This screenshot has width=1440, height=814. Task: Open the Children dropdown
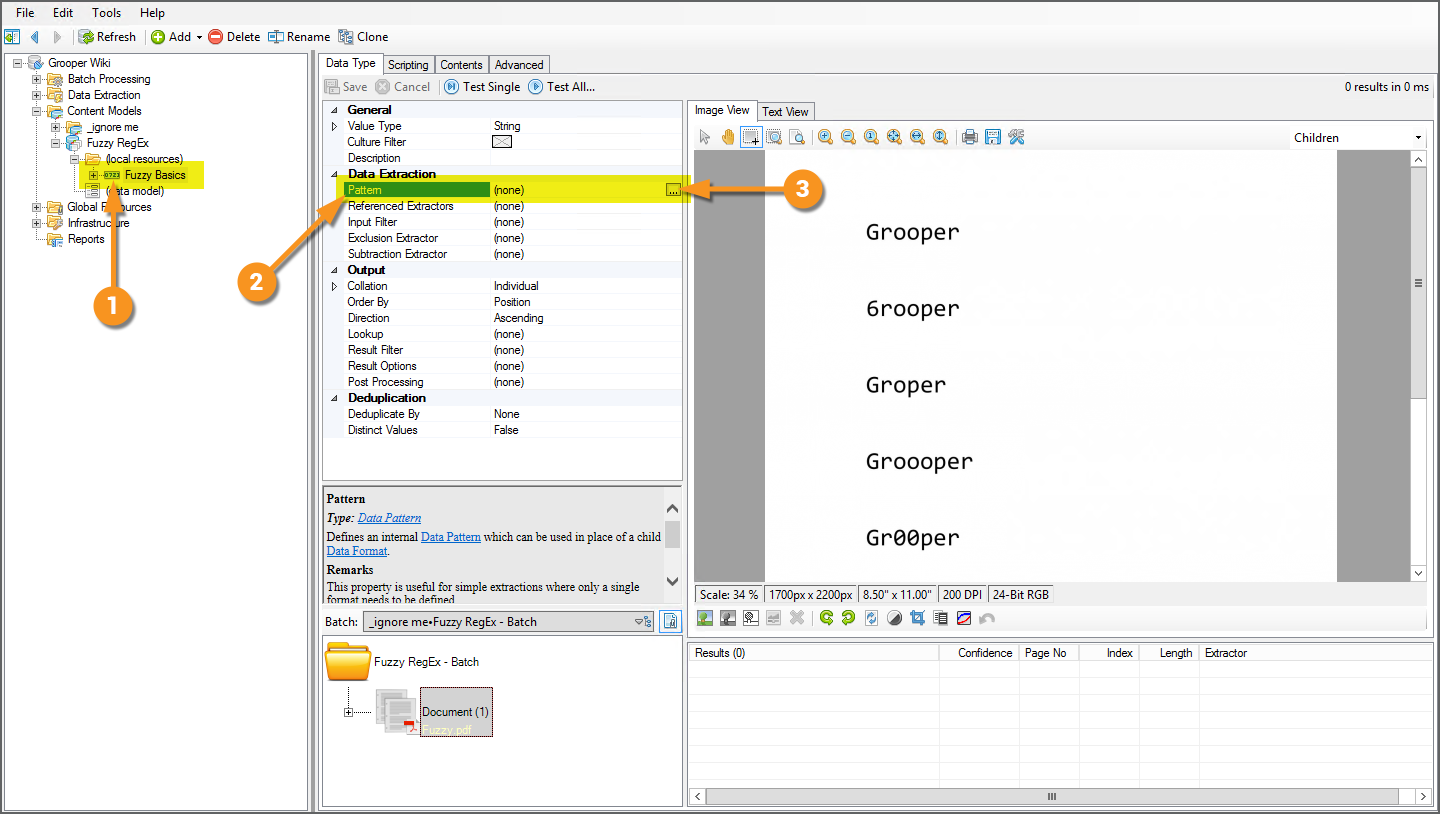tap(1357, 138)
